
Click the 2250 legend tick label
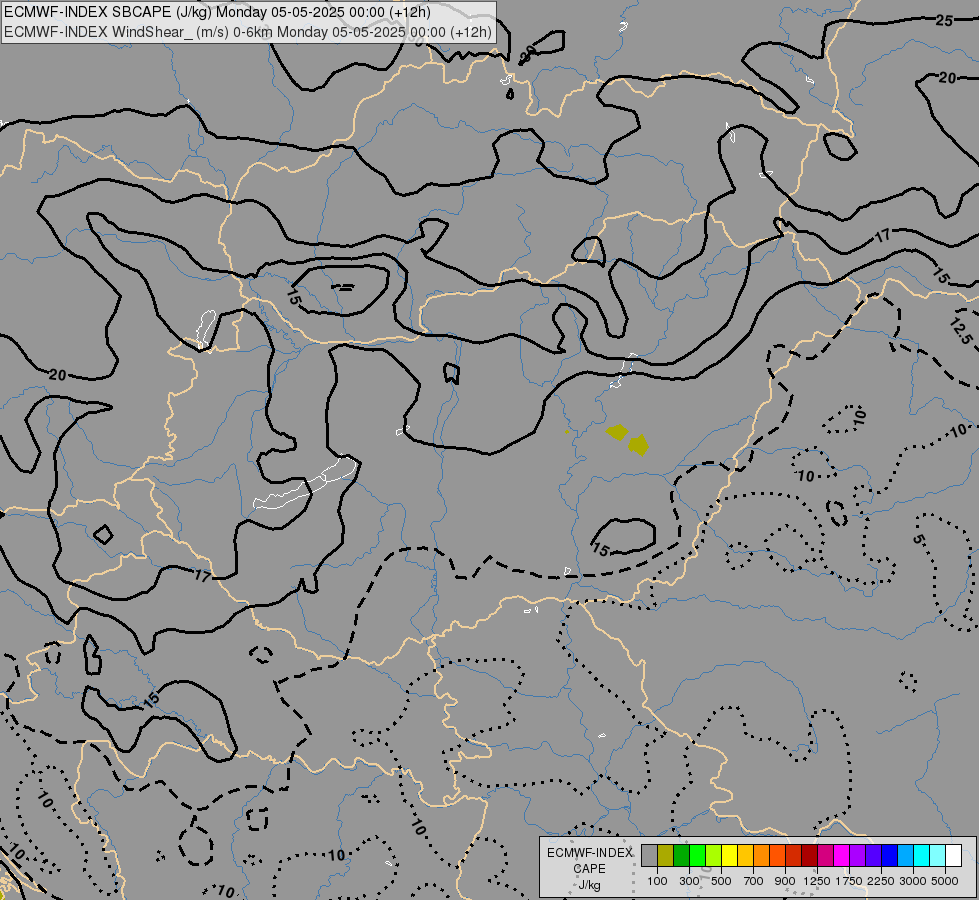coord(881,881)
